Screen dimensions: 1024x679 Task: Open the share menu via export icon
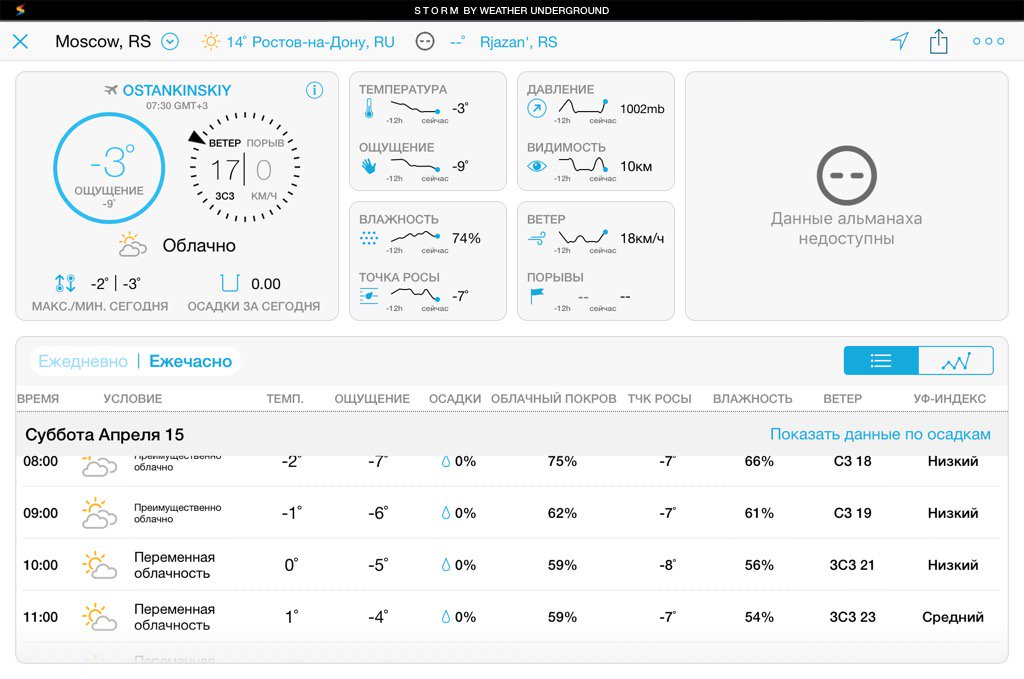click(938, 41)
